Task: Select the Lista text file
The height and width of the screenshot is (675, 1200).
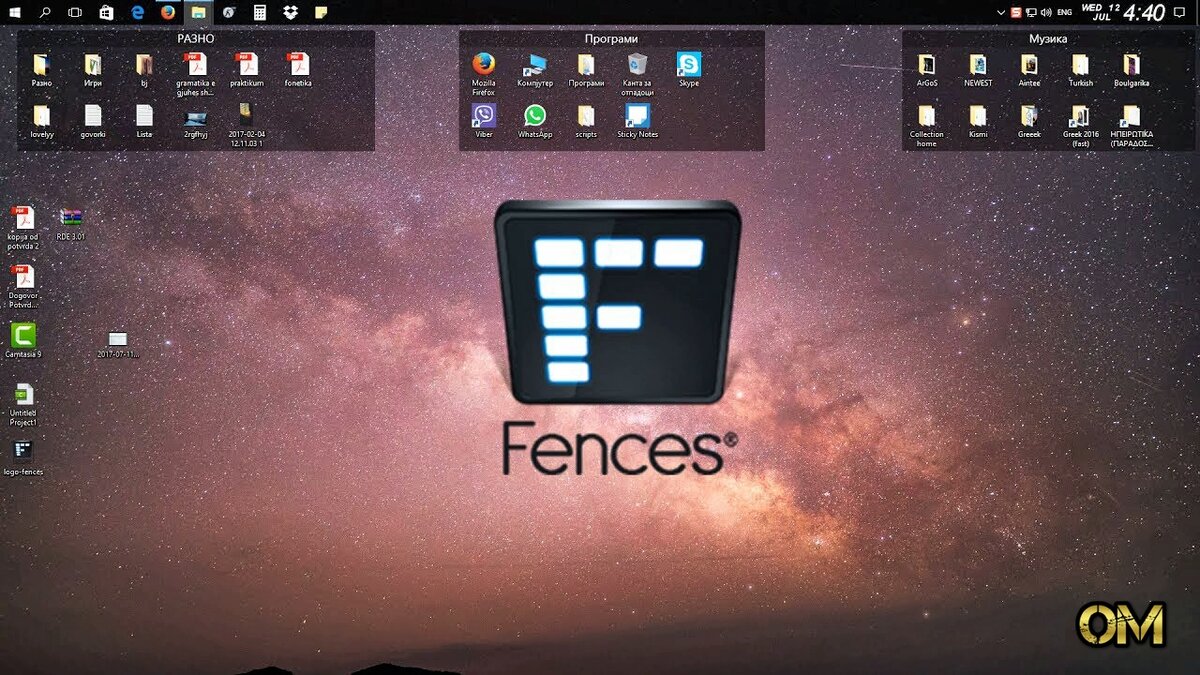Action: pyautogui.click(x=144, y=120)
